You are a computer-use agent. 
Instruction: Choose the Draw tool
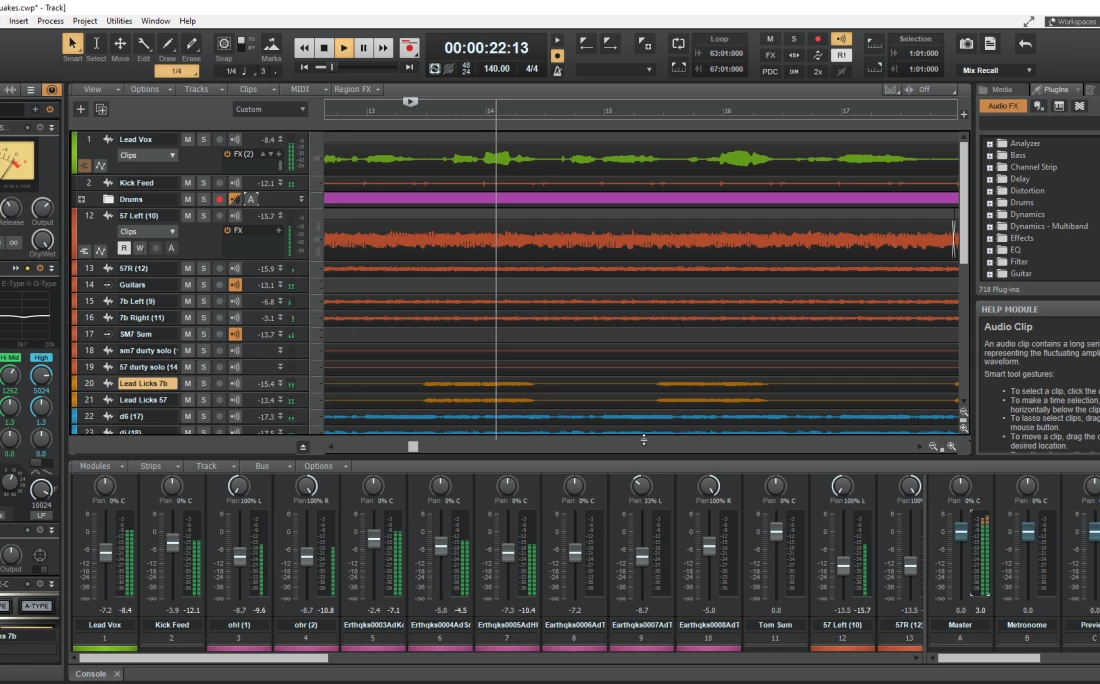pos(167,44)
